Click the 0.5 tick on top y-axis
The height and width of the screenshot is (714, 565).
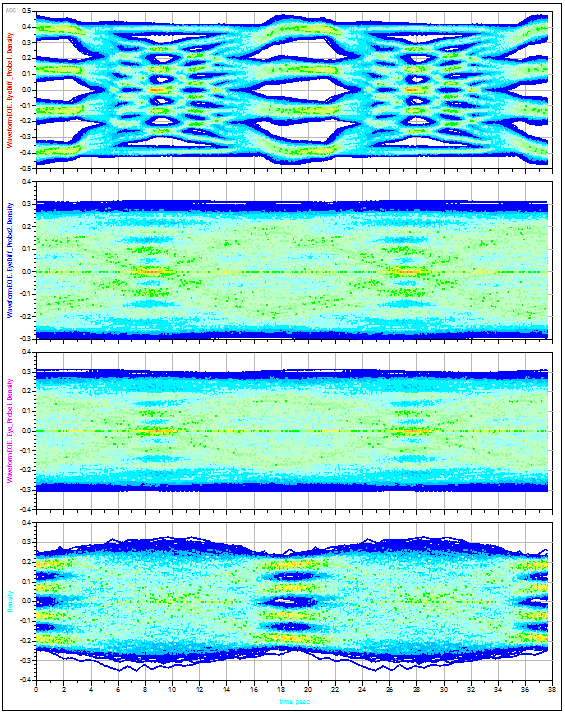[x=26, y=11]
